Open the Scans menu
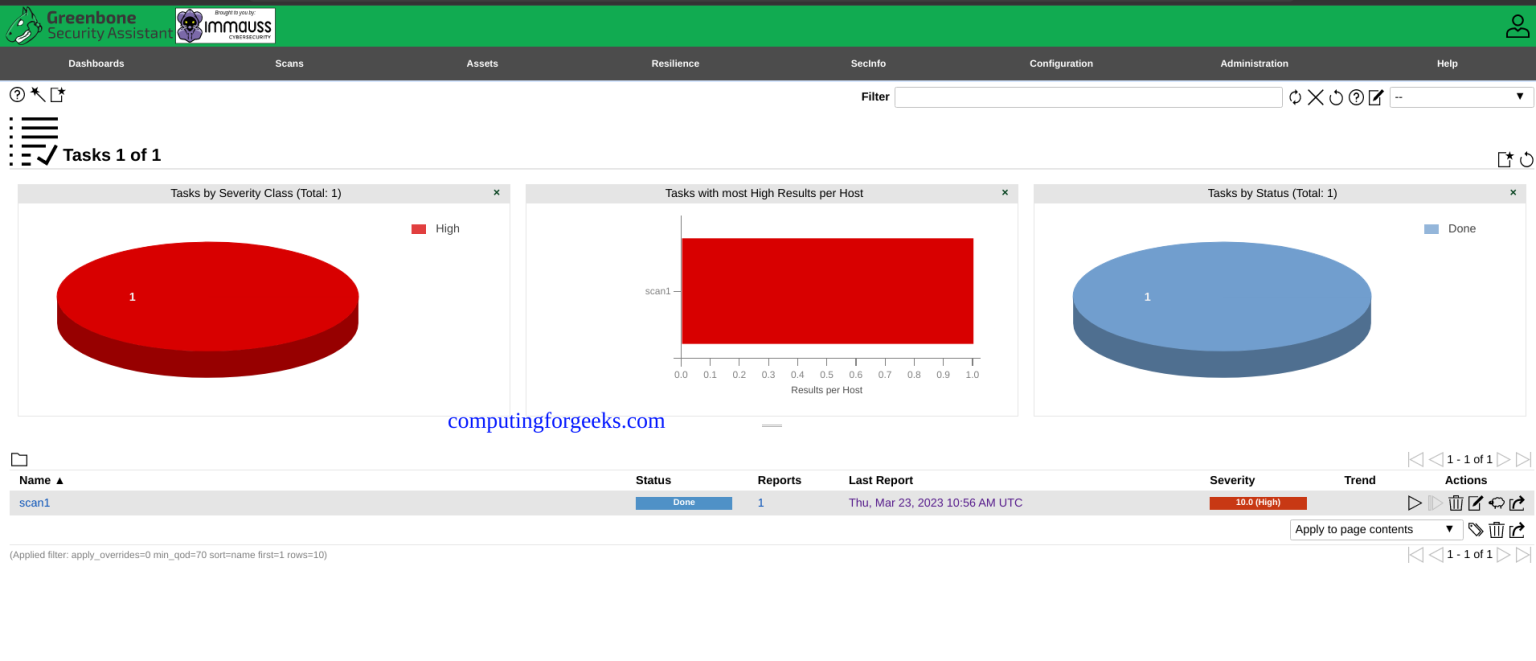The image size is (1536, 661). [x=289, y=63]
